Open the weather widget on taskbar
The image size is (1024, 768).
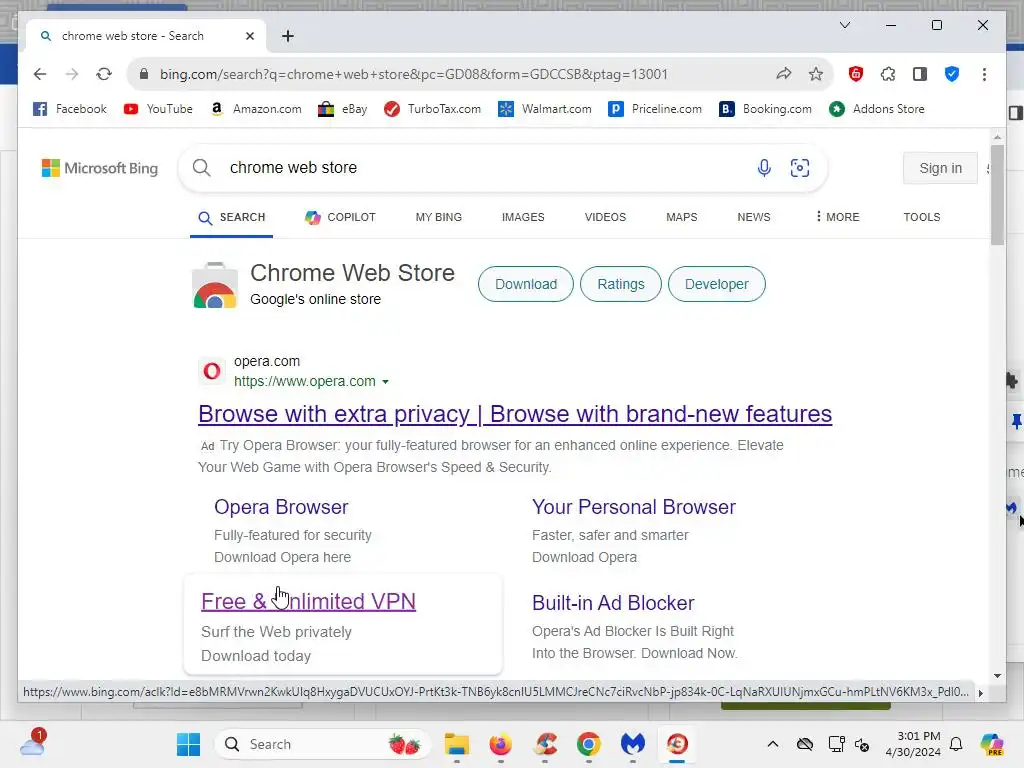tap(32, 743)
